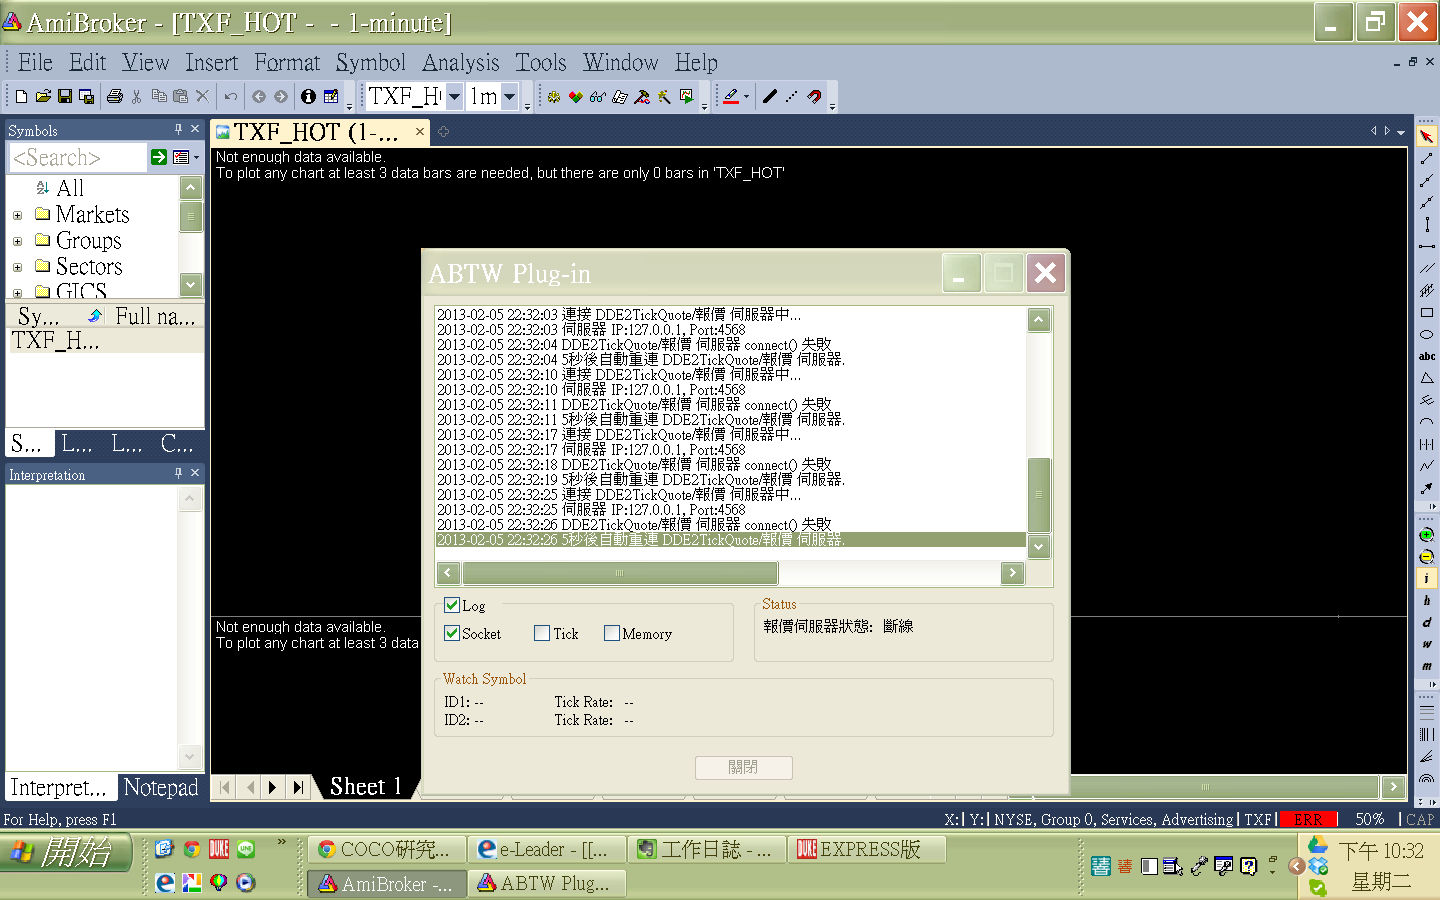Screen dimensions: 1440x900
Task: Click the log list horizontal scrollbar thumb
Action: [620, 573]
